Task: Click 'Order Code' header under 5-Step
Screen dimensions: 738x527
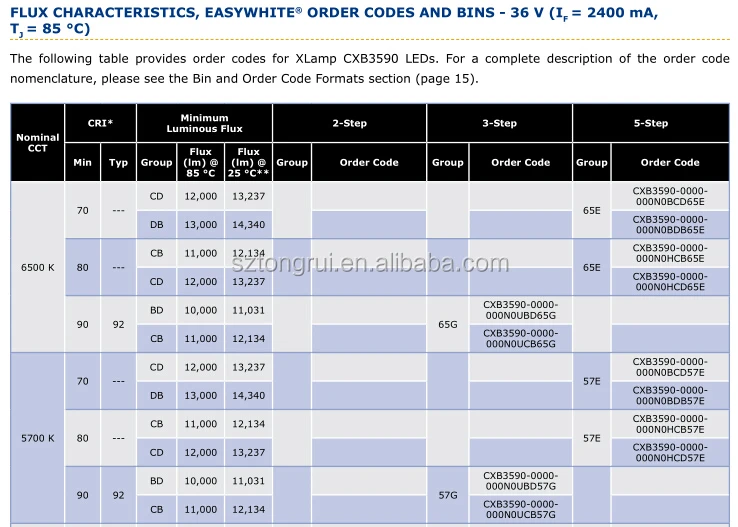Action: click(x=670, y=162)
